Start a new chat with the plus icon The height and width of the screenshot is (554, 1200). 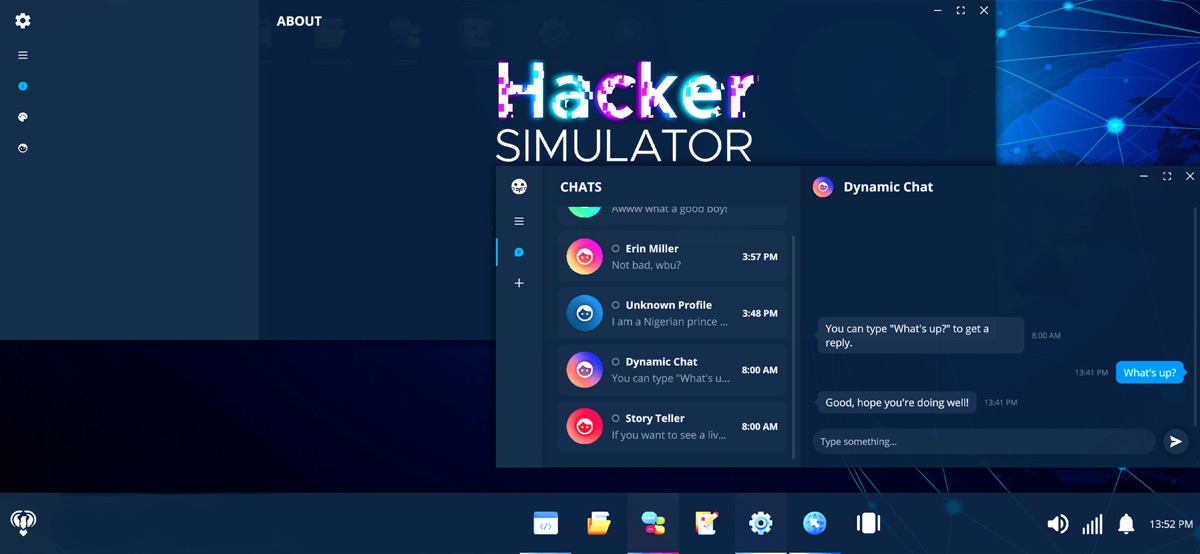tap(519, 284)
